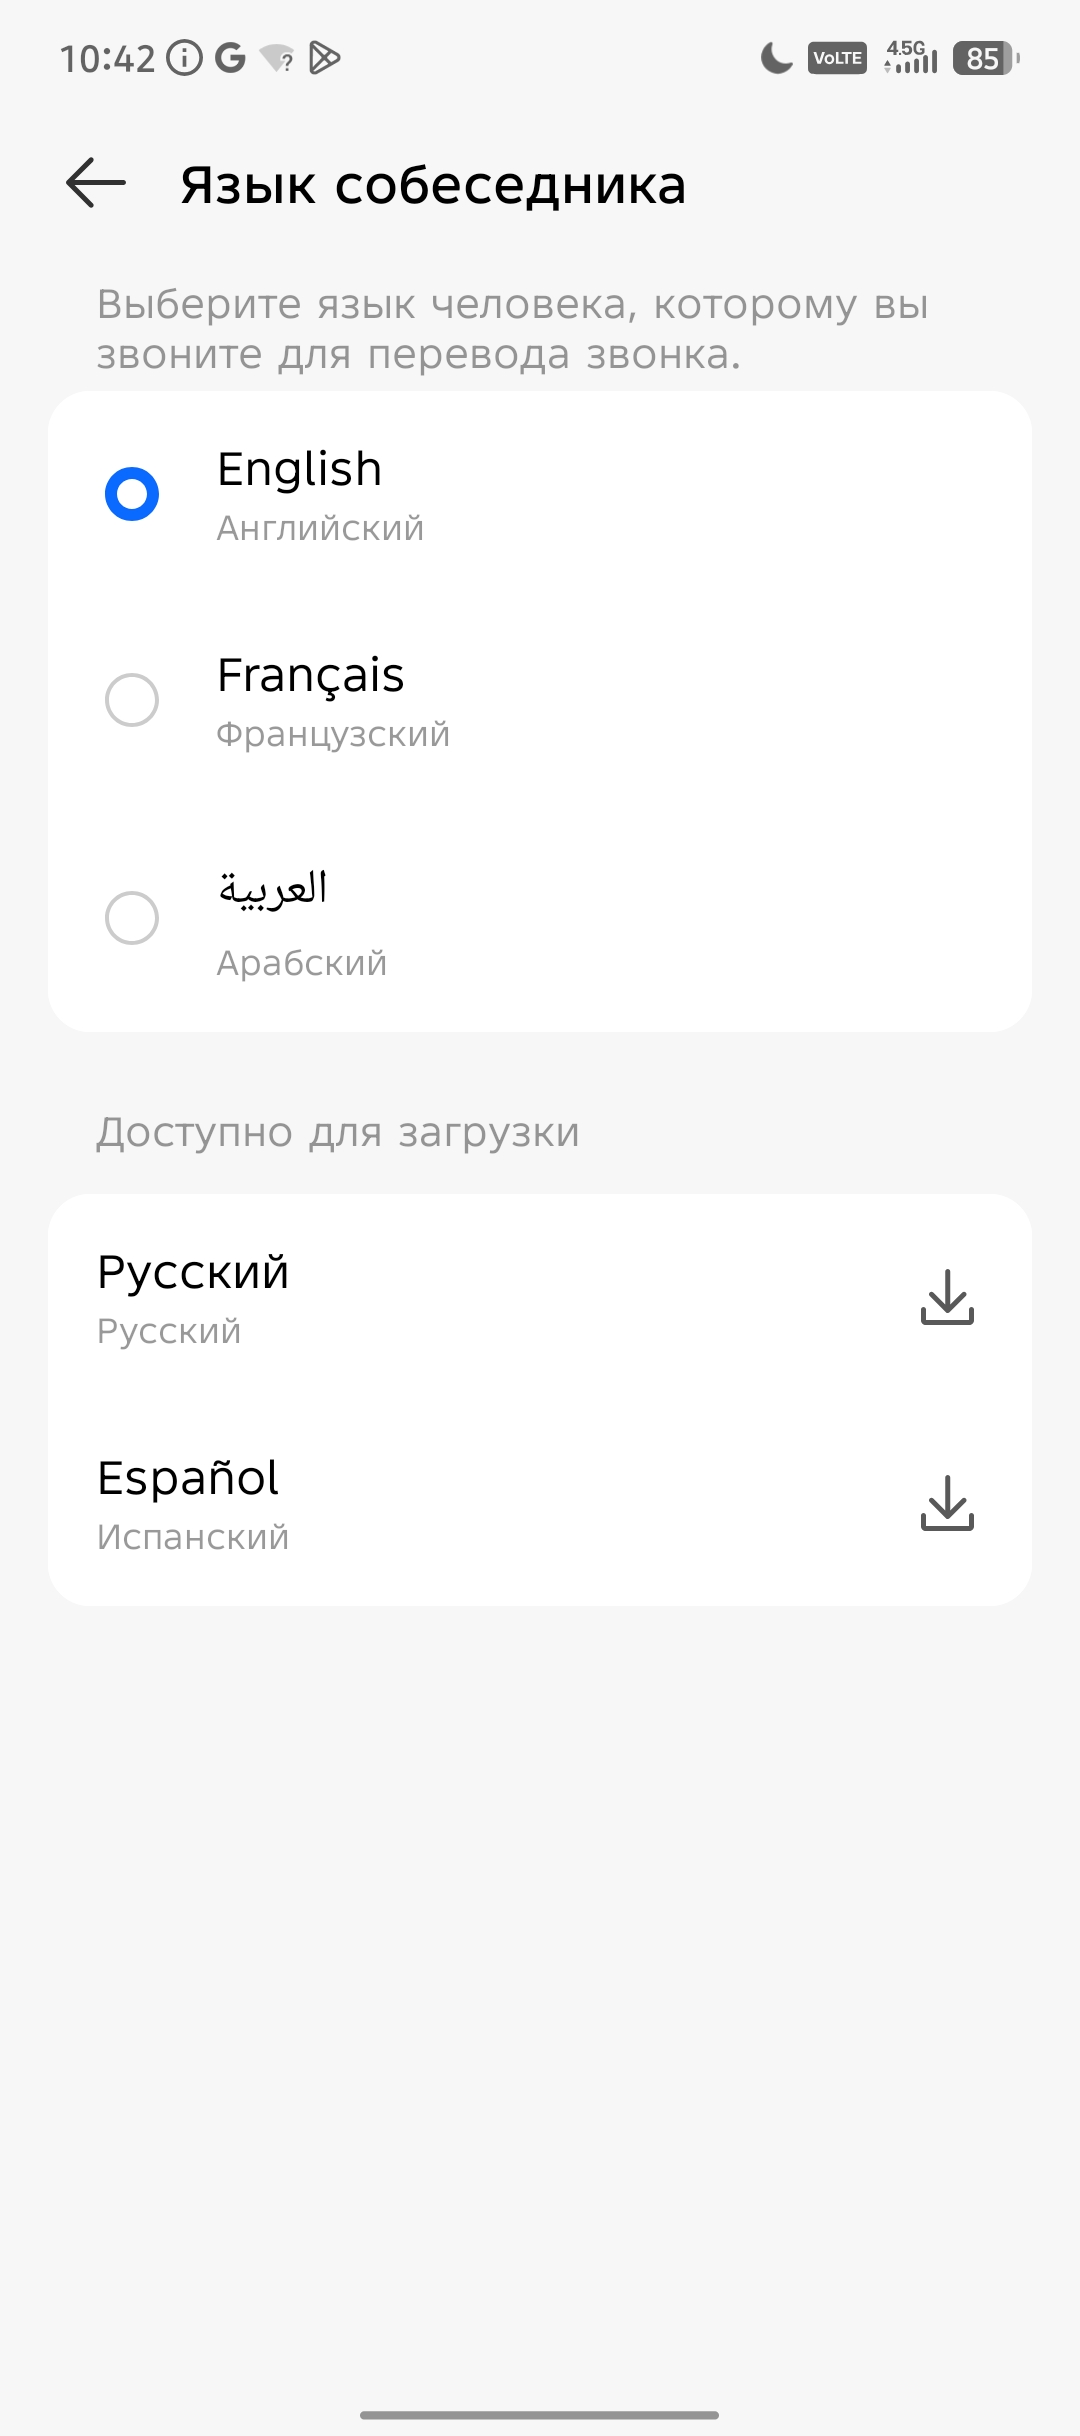Select the Arabic radio button
The height and width of the screenshot is (2436, 1080).
coord(132,918)
